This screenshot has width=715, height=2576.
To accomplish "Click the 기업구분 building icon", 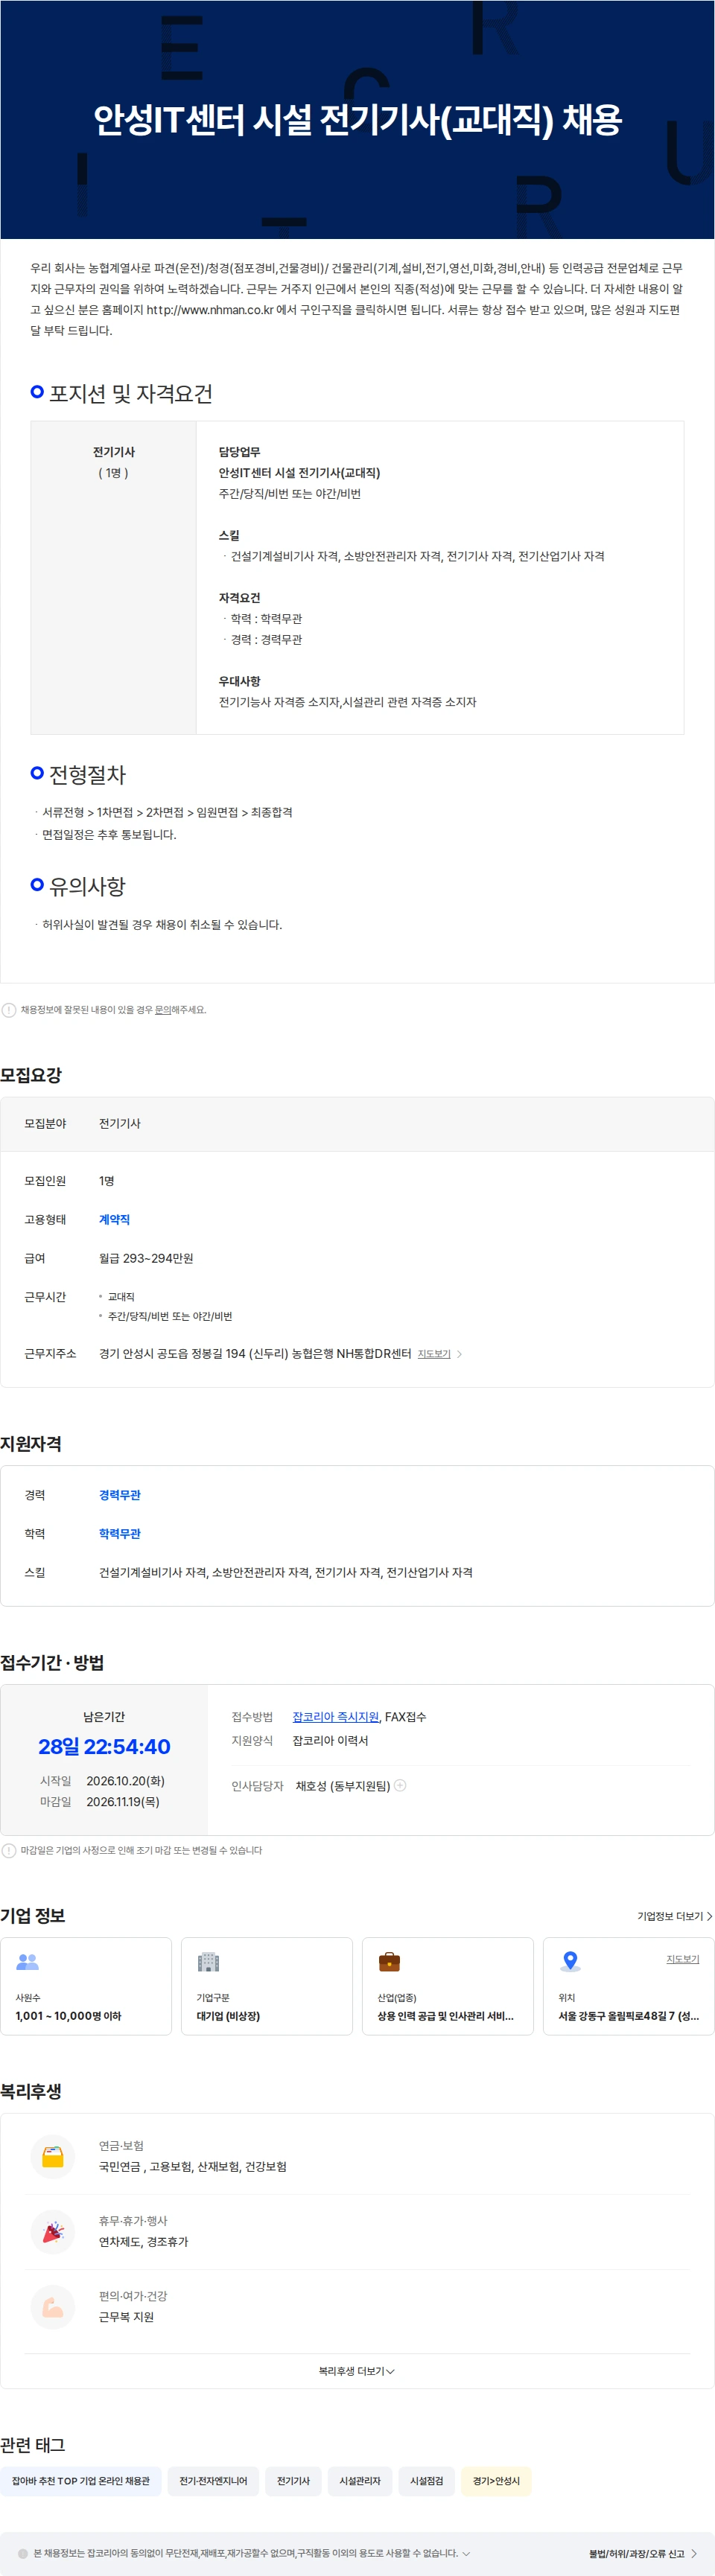I will pyautogui.click(x=208, y=1962).
